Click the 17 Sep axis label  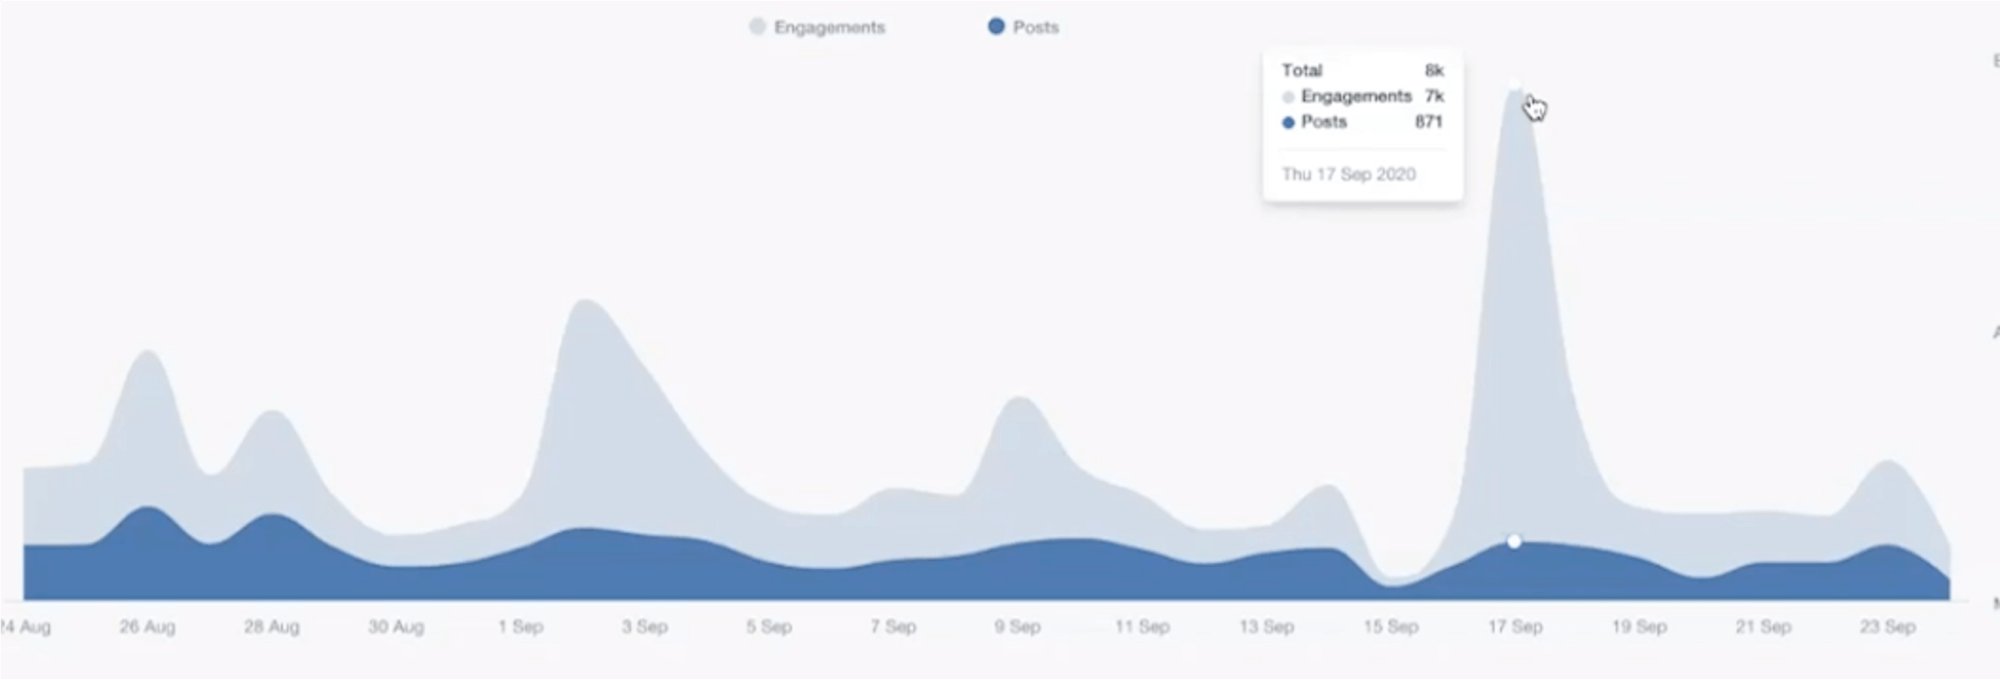tap(1514, 627)
